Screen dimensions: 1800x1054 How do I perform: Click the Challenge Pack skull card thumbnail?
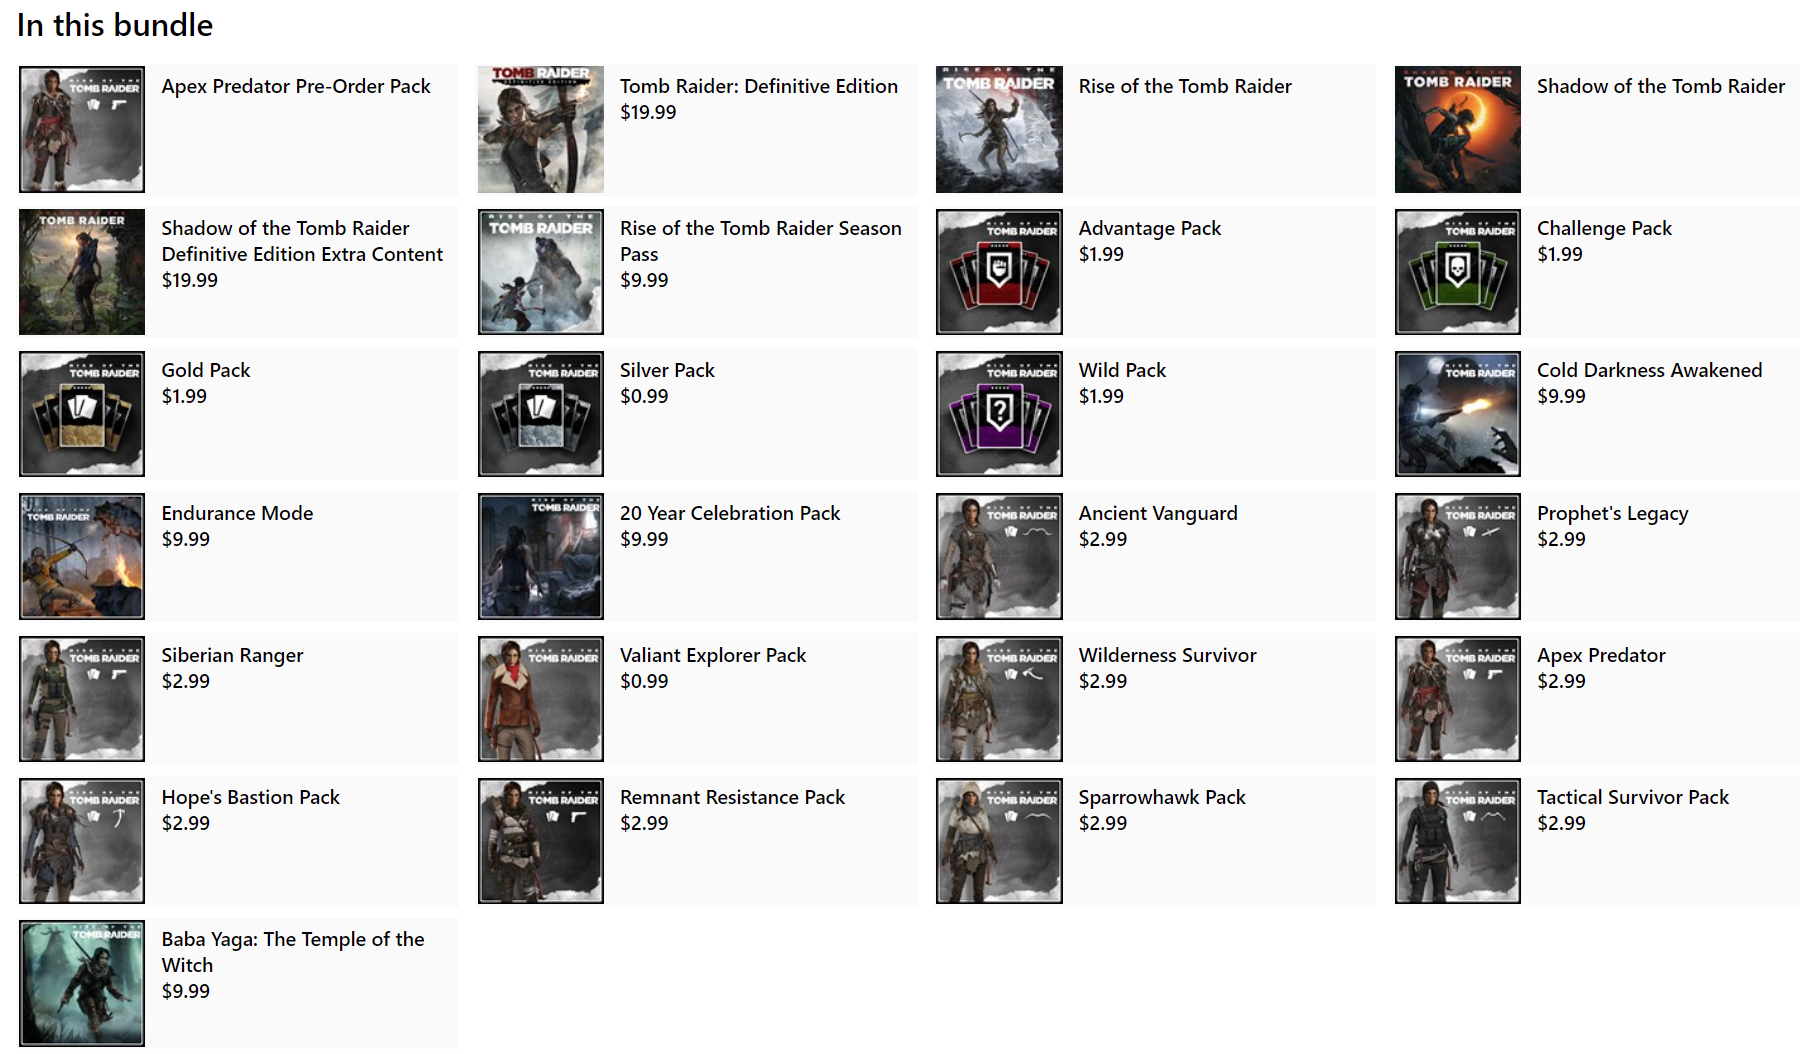coord(1457,272)
